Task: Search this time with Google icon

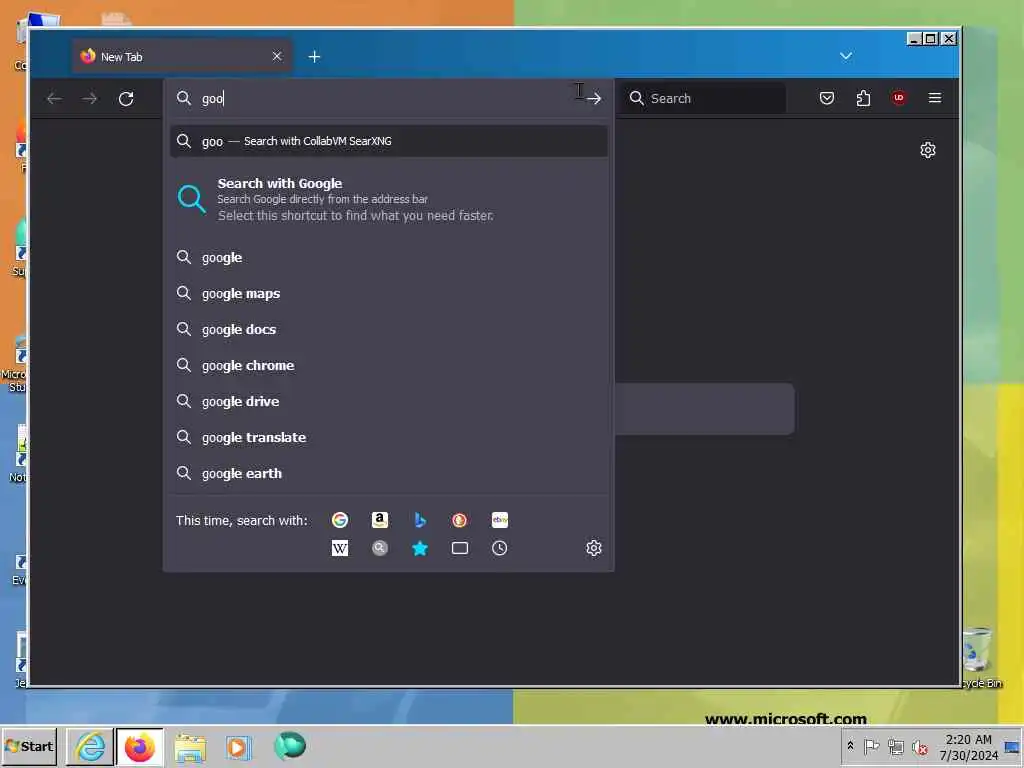Action: click(x=340, y=520)
